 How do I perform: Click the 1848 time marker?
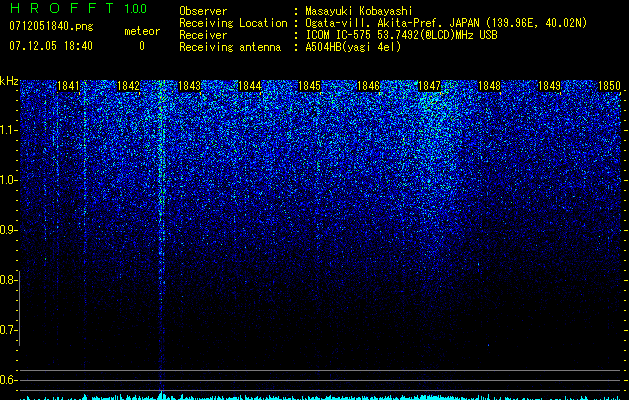tap(489, 86)
